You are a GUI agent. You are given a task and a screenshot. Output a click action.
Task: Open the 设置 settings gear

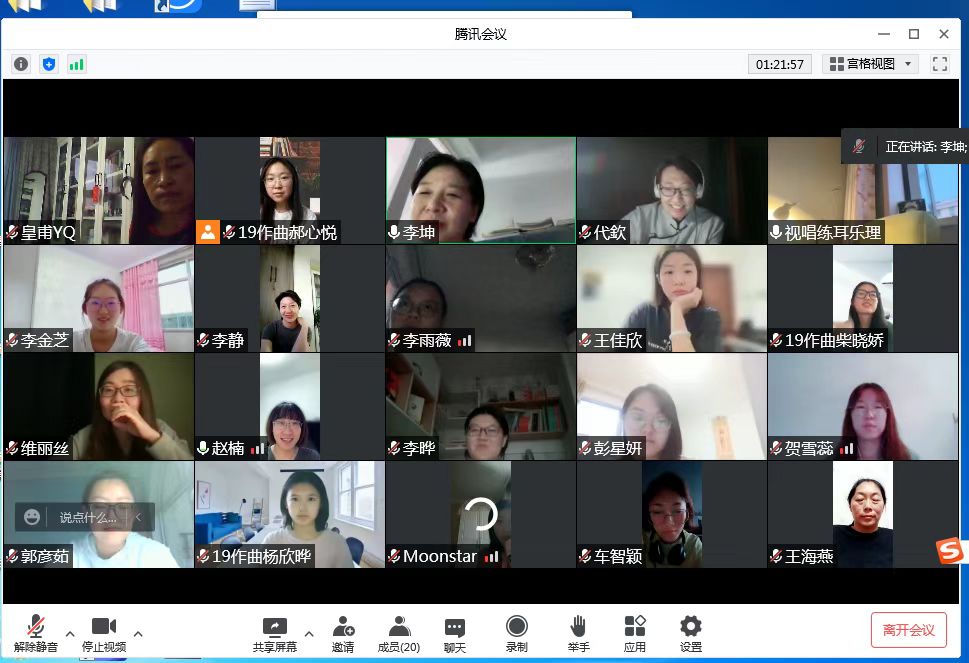click(x=691, y=633)
